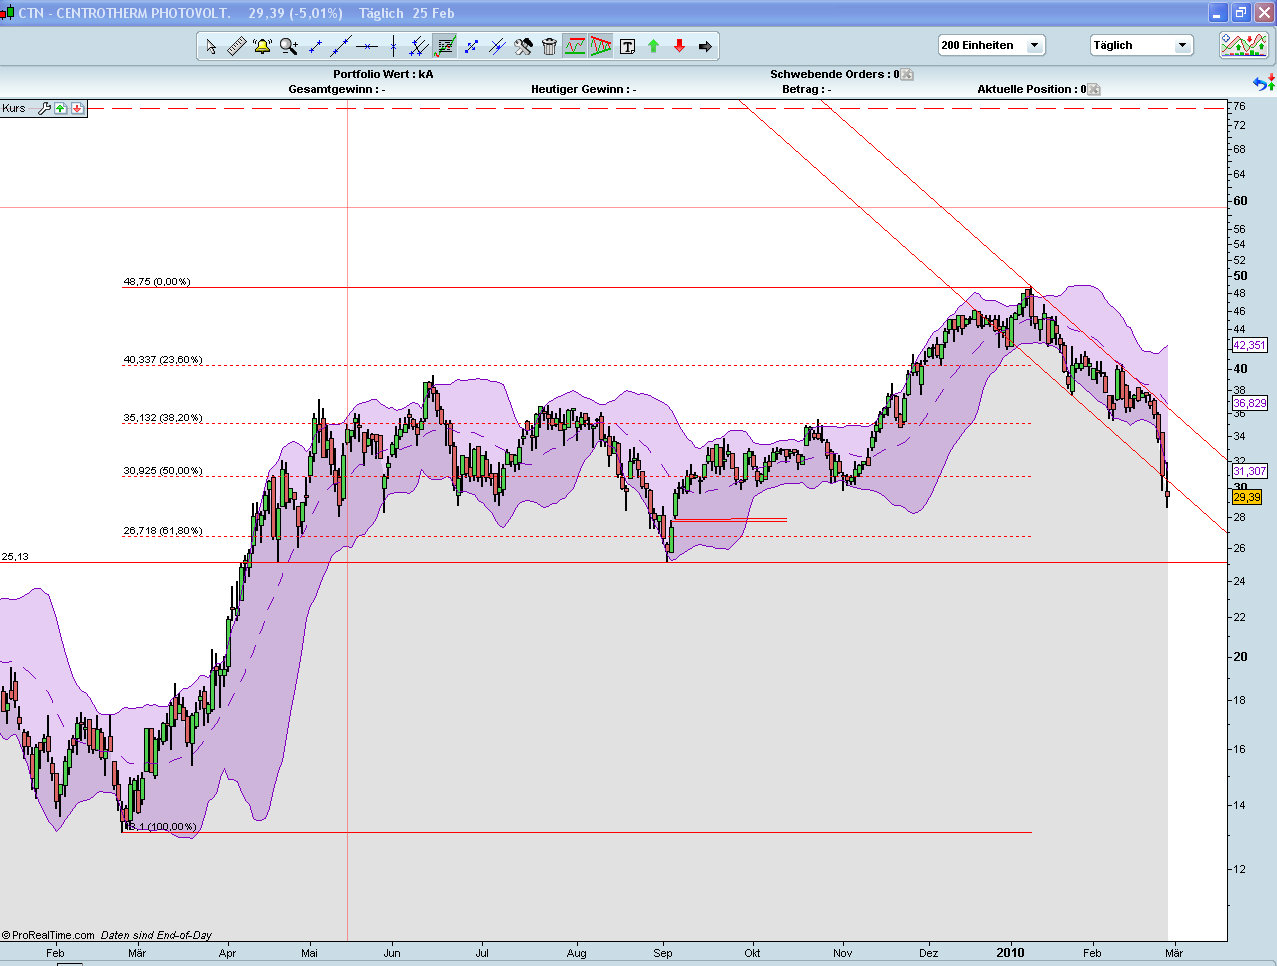Click Kurs panel red down-arrow page icon
Viewport: 1277px width, 966px height.
point(78,108)
